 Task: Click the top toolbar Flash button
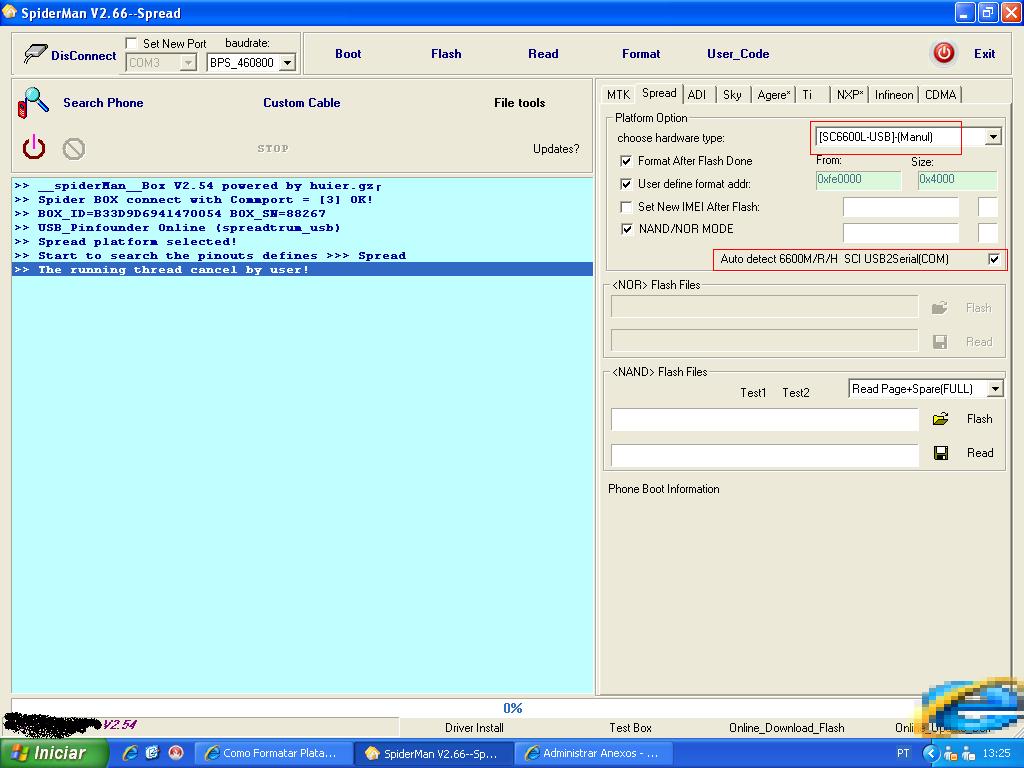pos(446,54)
